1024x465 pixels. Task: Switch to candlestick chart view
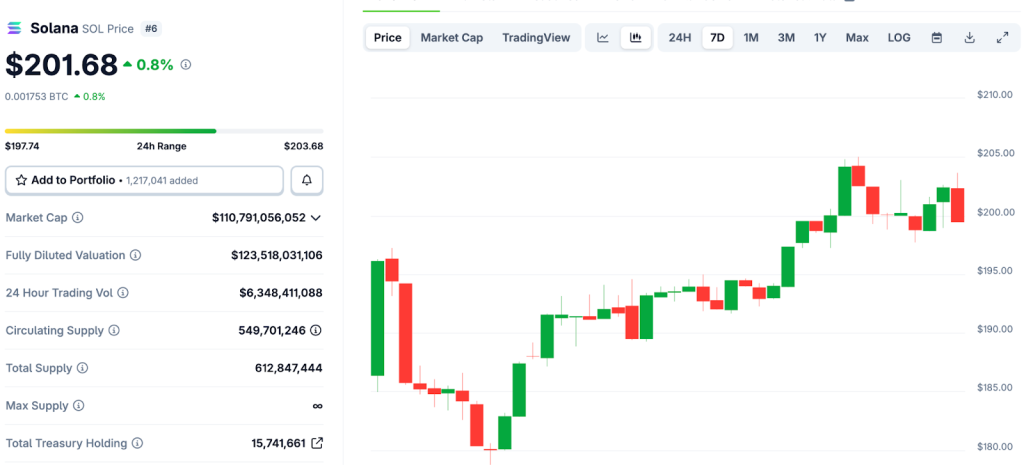point(635,38)
